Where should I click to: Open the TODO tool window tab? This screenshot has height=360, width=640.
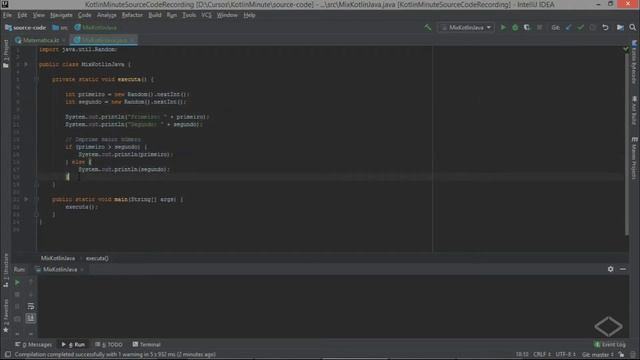pos(109,344)
